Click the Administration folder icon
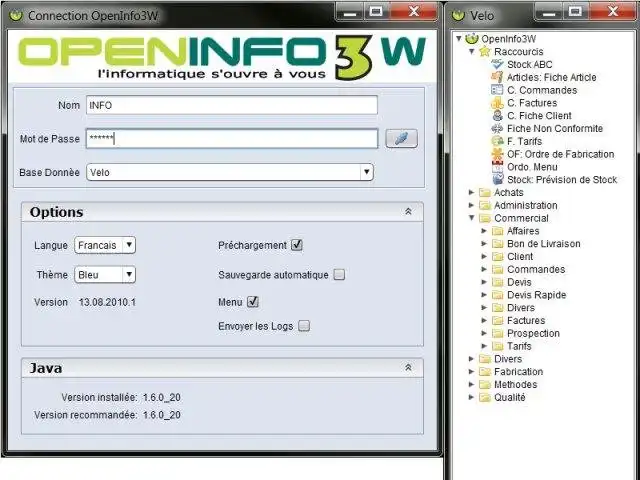The image size is (640, 480). [484, 205]
